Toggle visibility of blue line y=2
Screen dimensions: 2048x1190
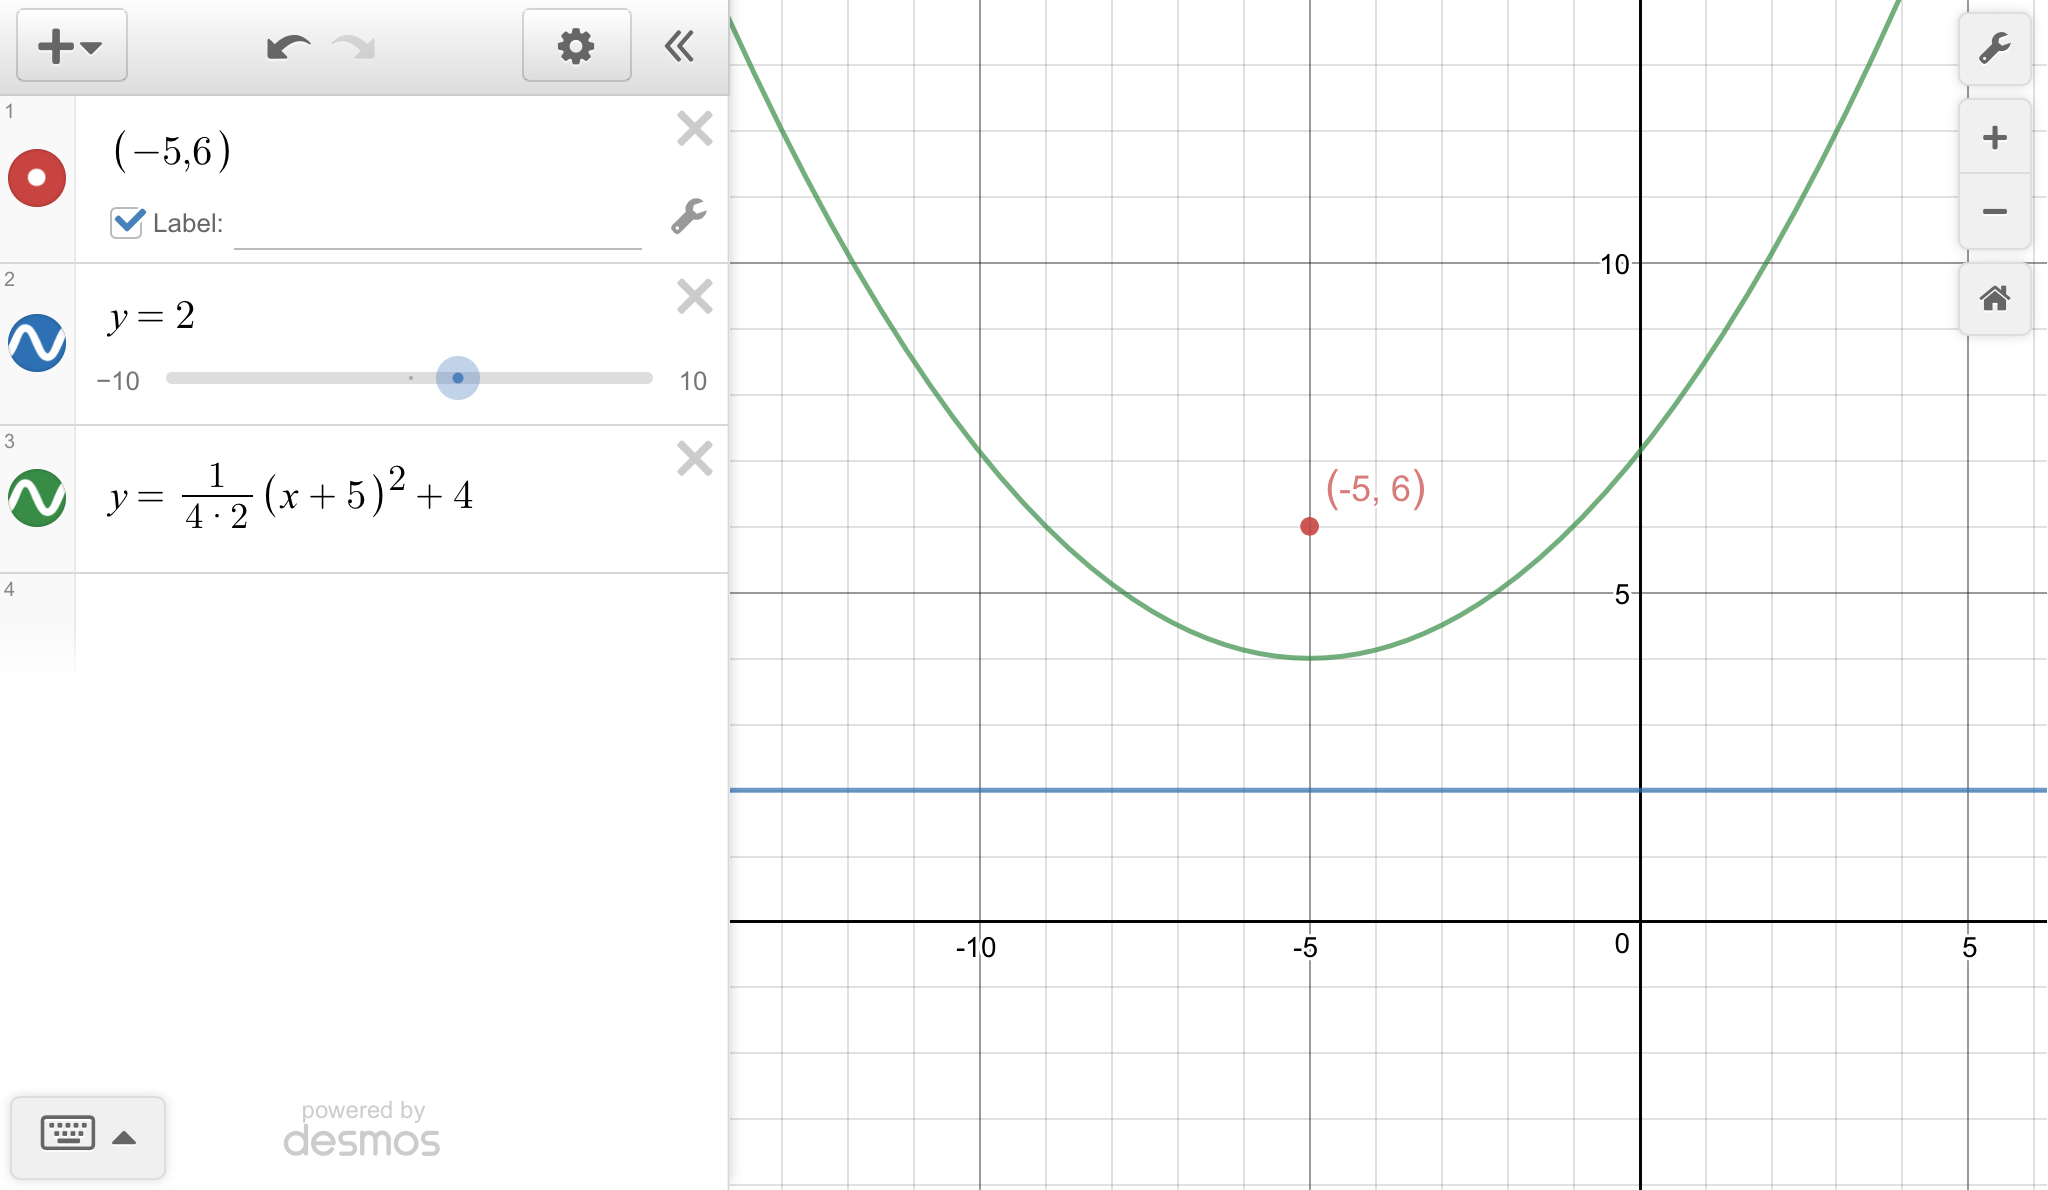coord(37,343)
